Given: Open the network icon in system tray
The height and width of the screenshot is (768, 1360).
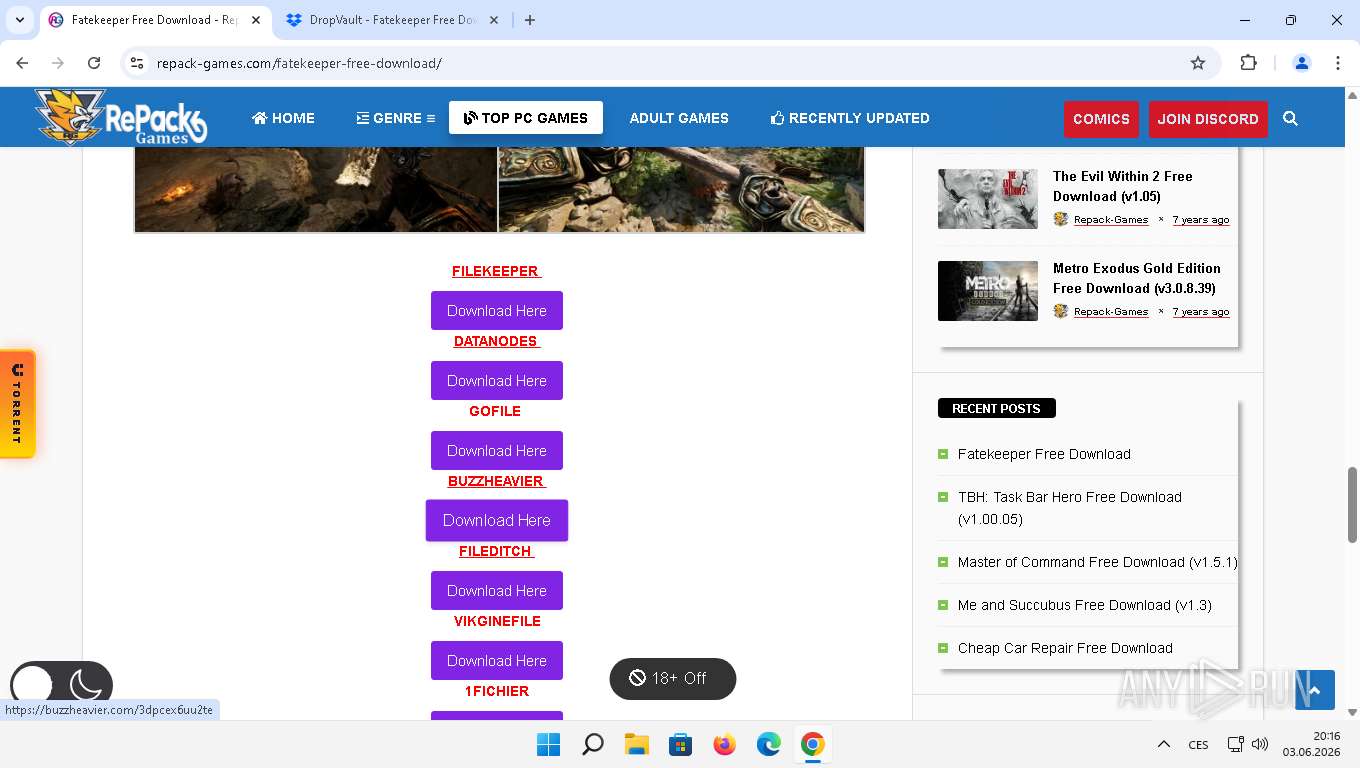Looking at the screenshot, I should pyautogui.click(x=1236, y=744).
